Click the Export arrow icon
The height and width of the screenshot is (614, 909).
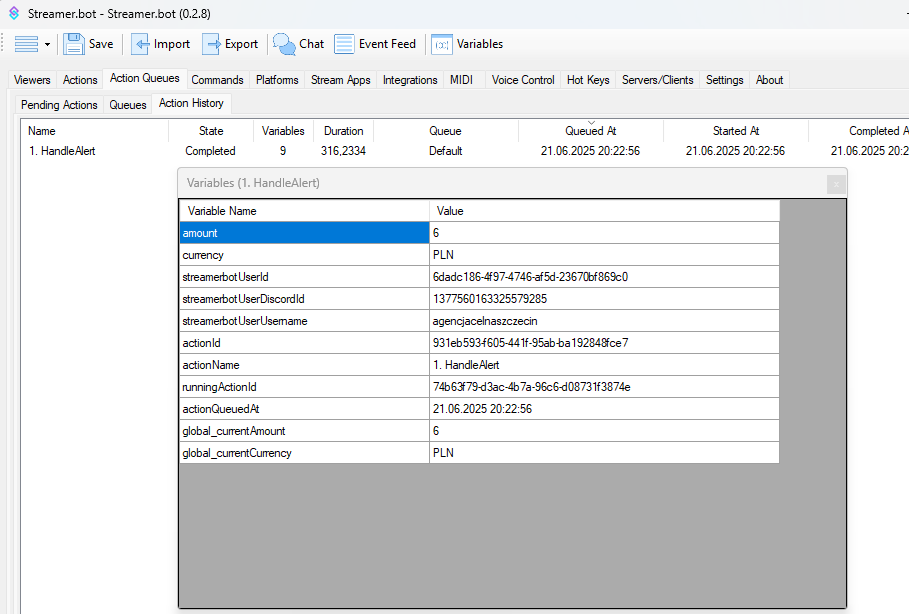click(x=211, y=44)
